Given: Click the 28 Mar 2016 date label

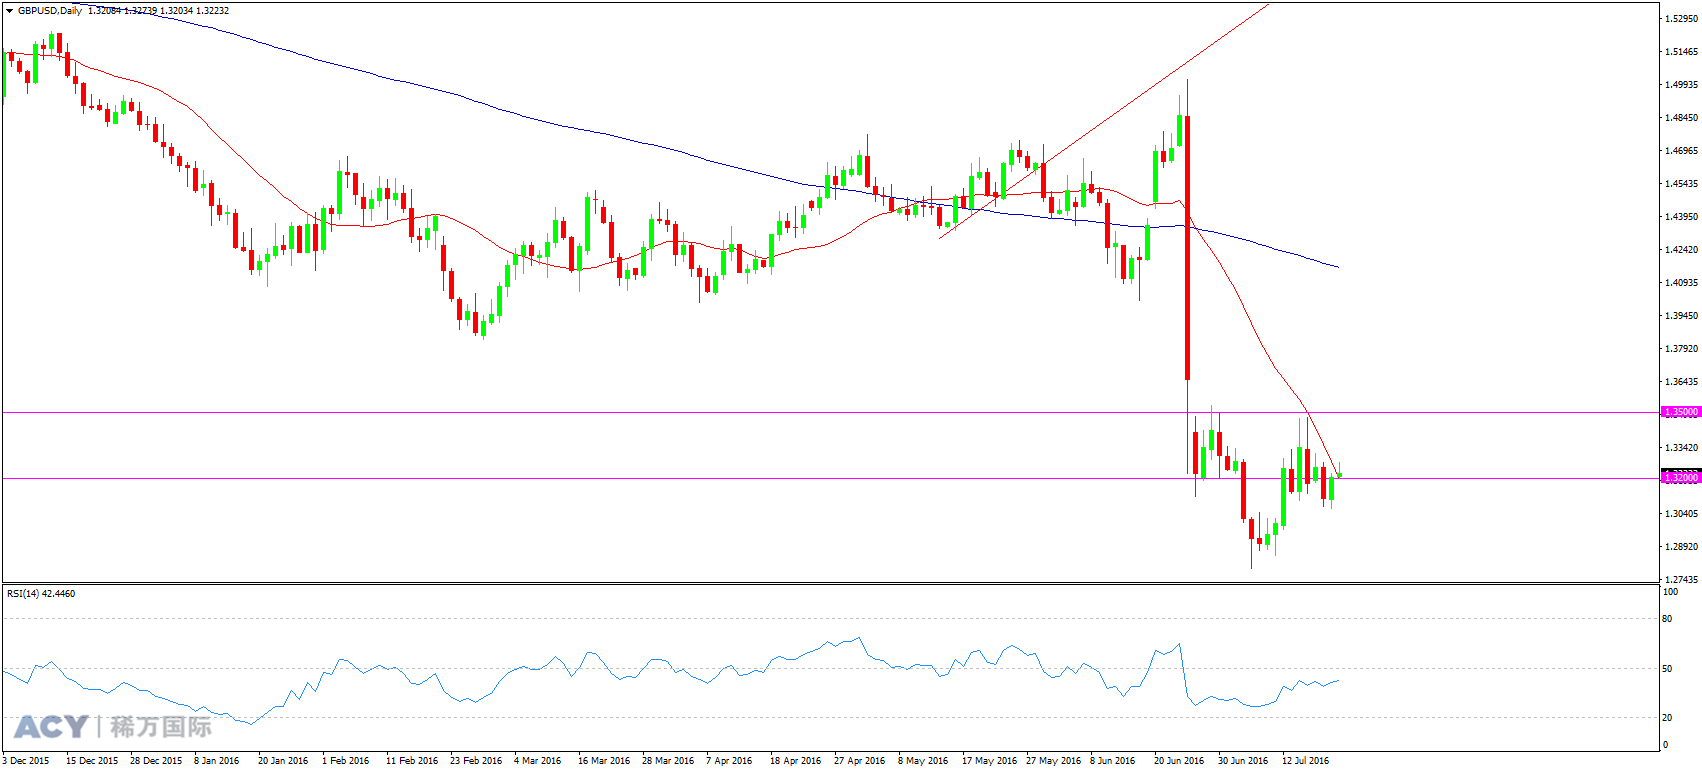Looking at the screenshot, I should coord(668,761).
